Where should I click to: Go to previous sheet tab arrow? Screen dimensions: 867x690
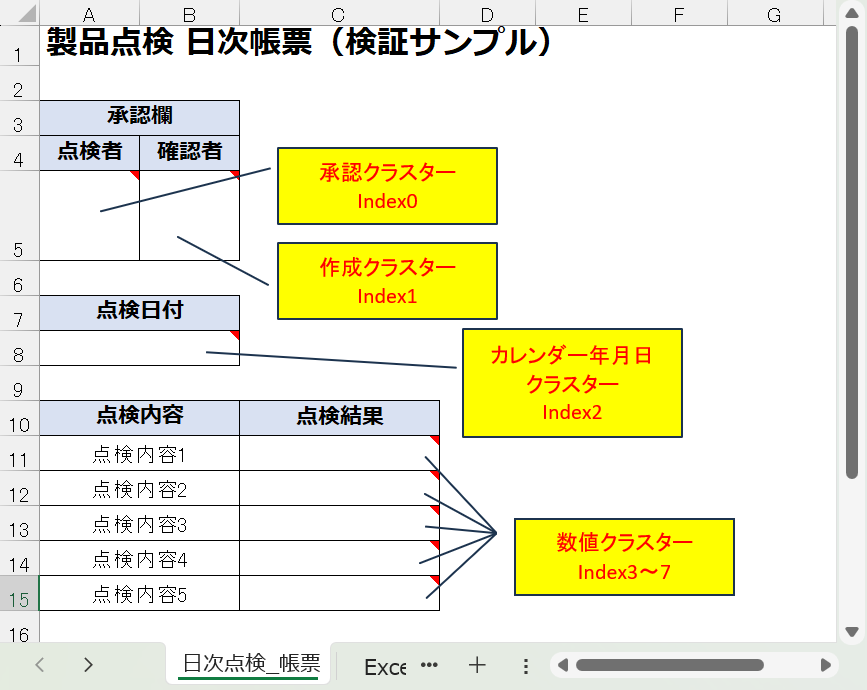pyautogui.click(x=40, y=665)
